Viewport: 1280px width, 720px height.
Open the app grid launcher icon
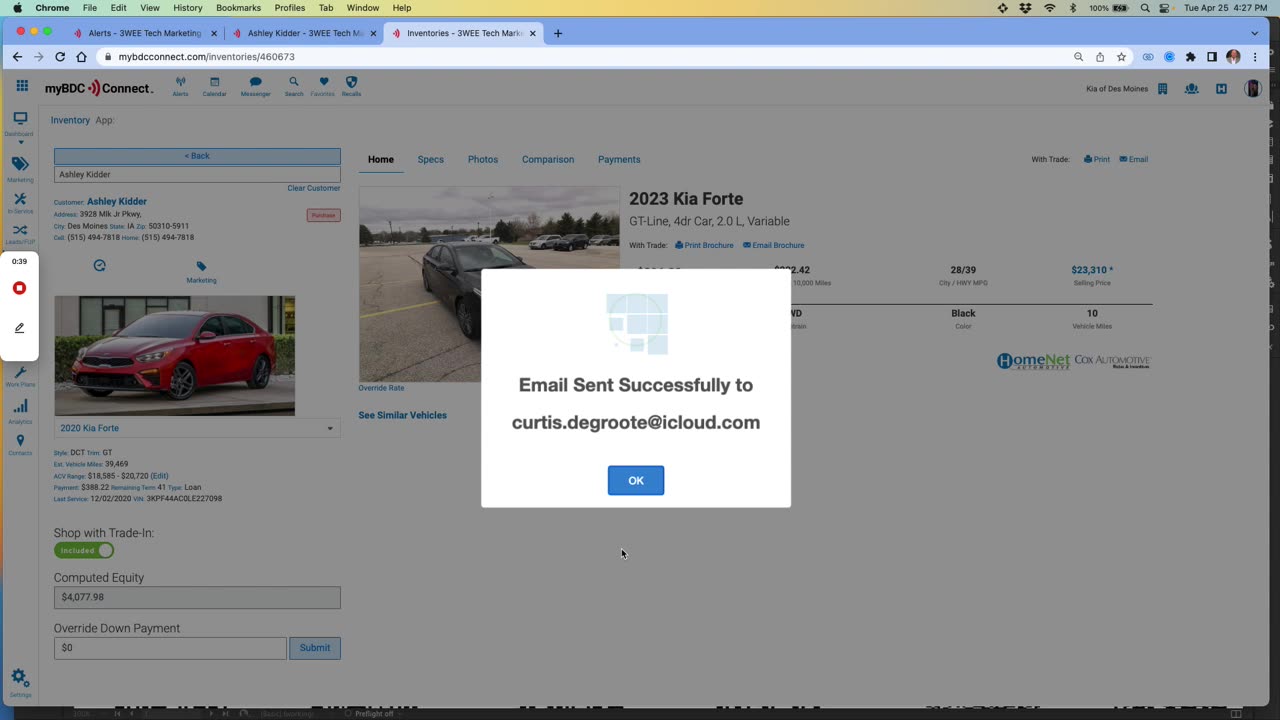[x=22, y=87]
